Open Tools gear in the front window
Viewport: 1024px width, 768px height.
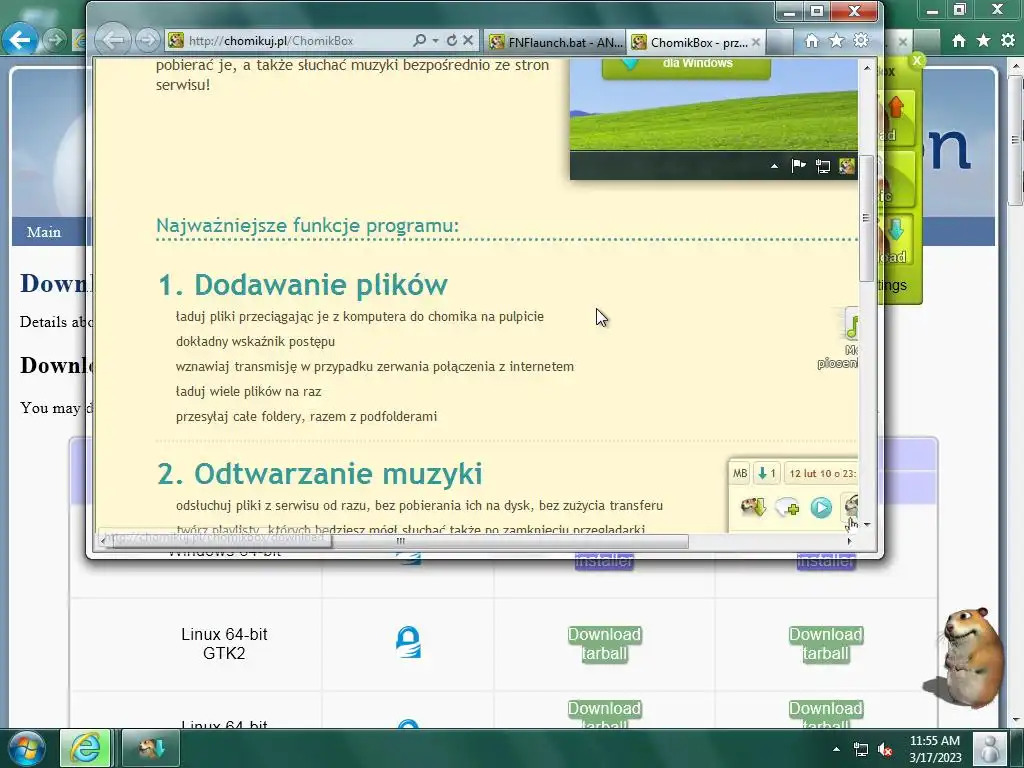[861, 41]
